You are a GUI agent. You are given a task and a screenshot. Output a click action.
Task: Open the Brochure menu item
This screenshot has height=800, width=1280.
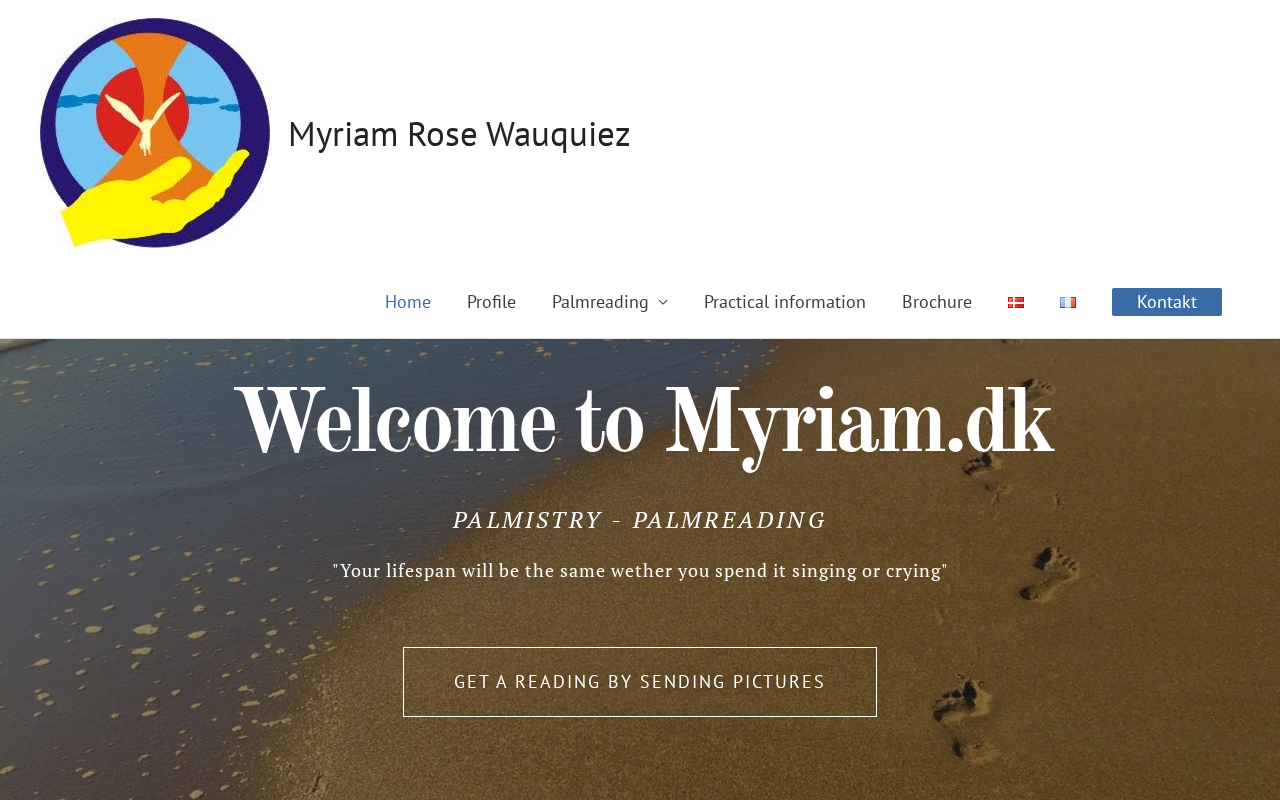click(937, 302)
